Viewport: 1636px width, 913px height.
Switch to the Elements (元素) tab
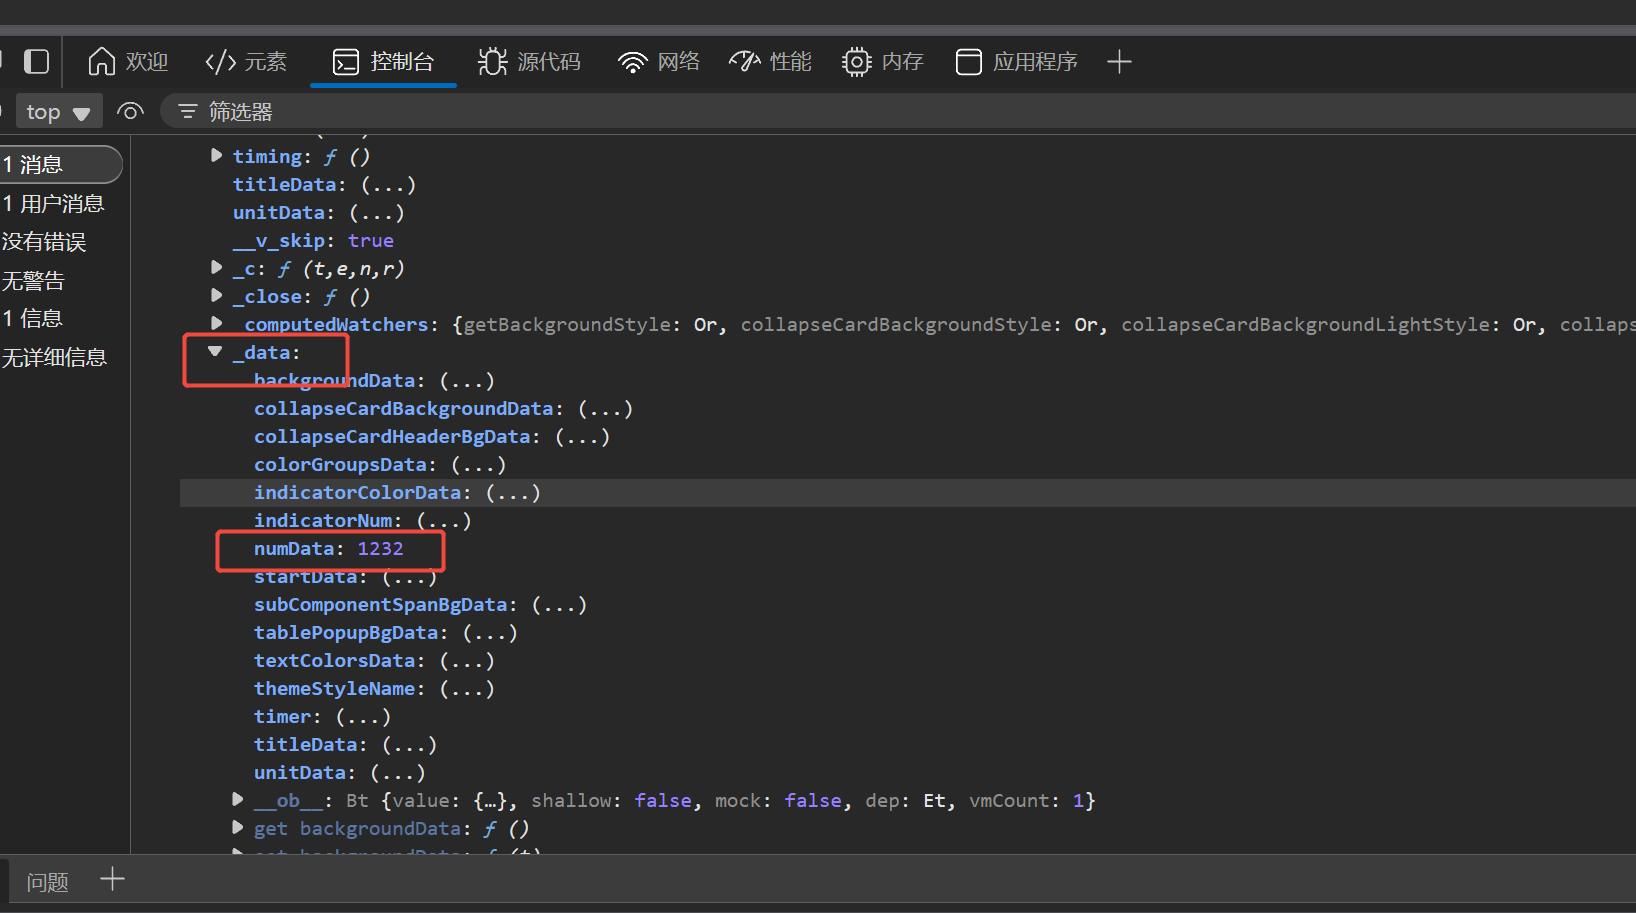pos(246,62)
